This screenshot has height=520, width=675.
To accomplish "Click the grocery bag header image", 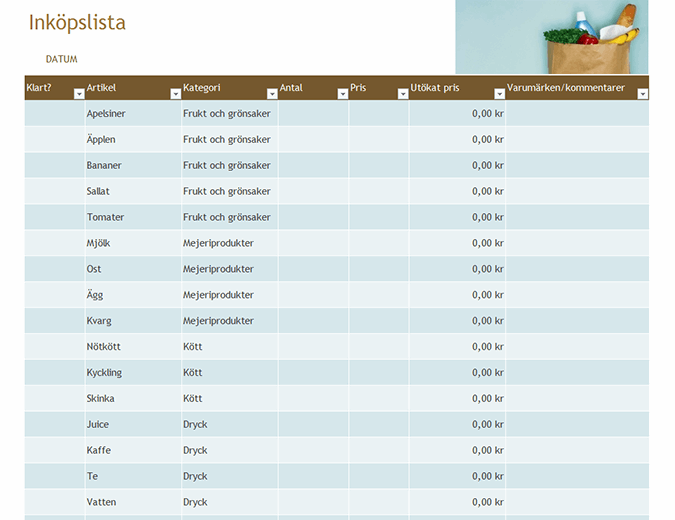I will 551,37.
